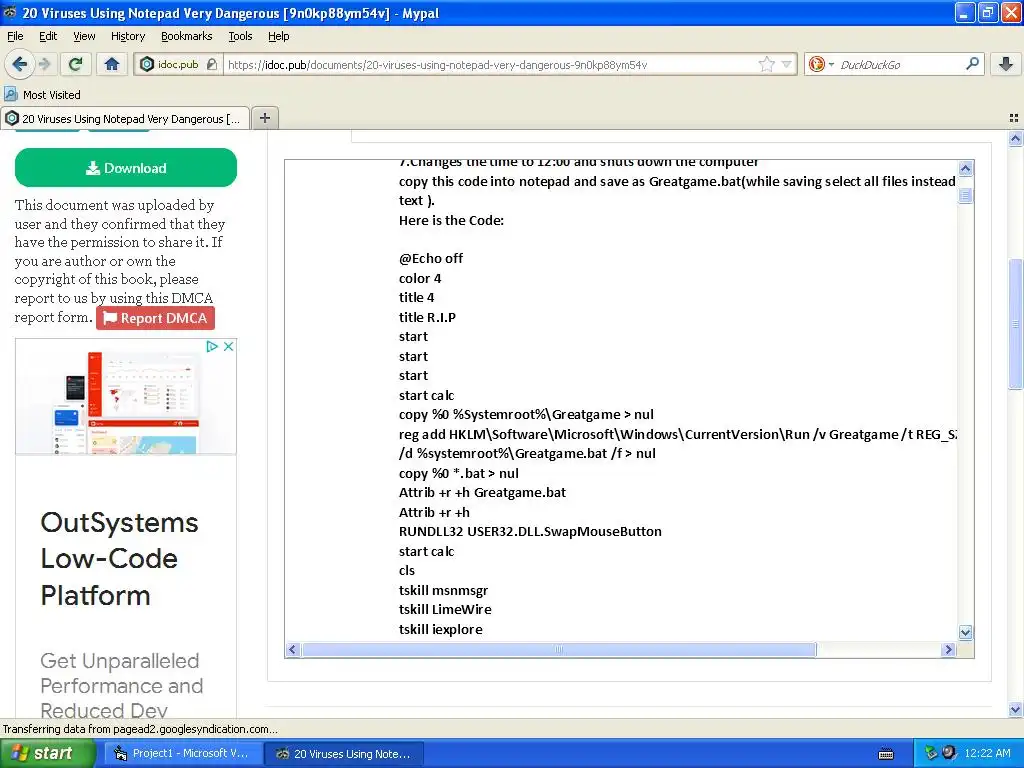Close the ad with the X icon
Image resolution: width=1024 pixels, height=768 pixels.
pos(228,346)
